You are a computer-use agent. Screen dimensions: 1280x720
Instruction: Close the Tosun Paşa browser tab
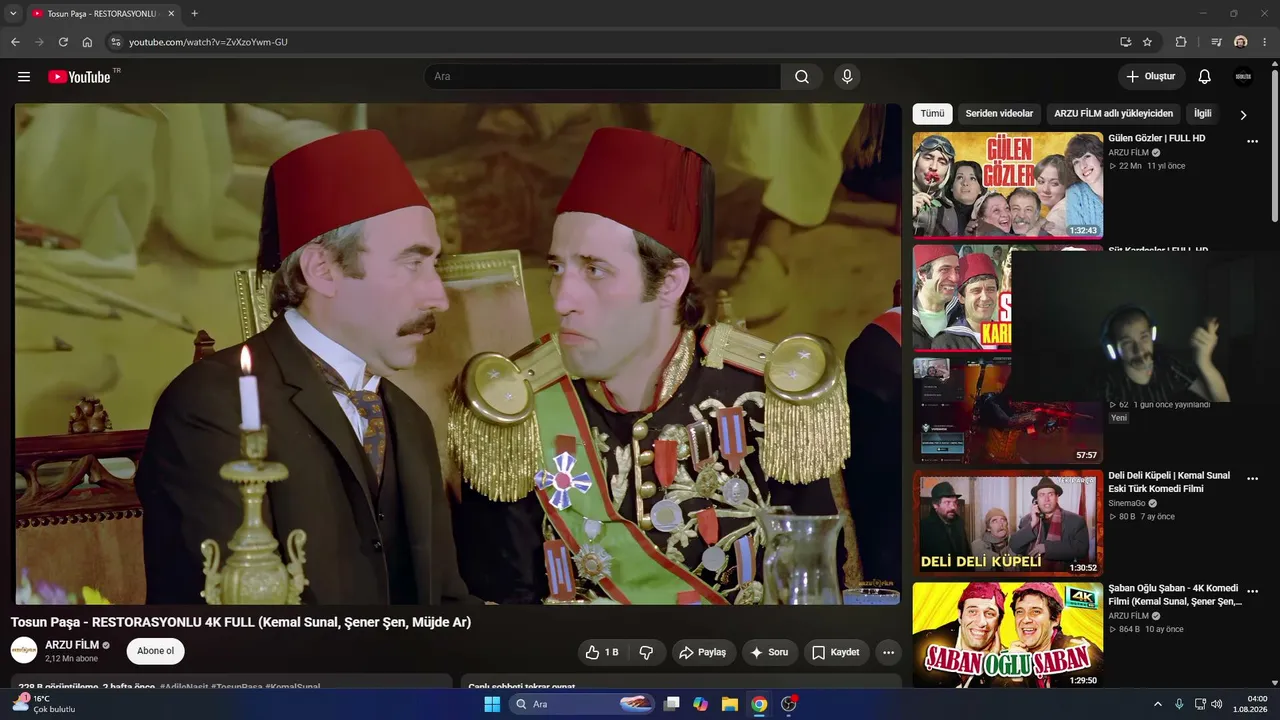171,14
